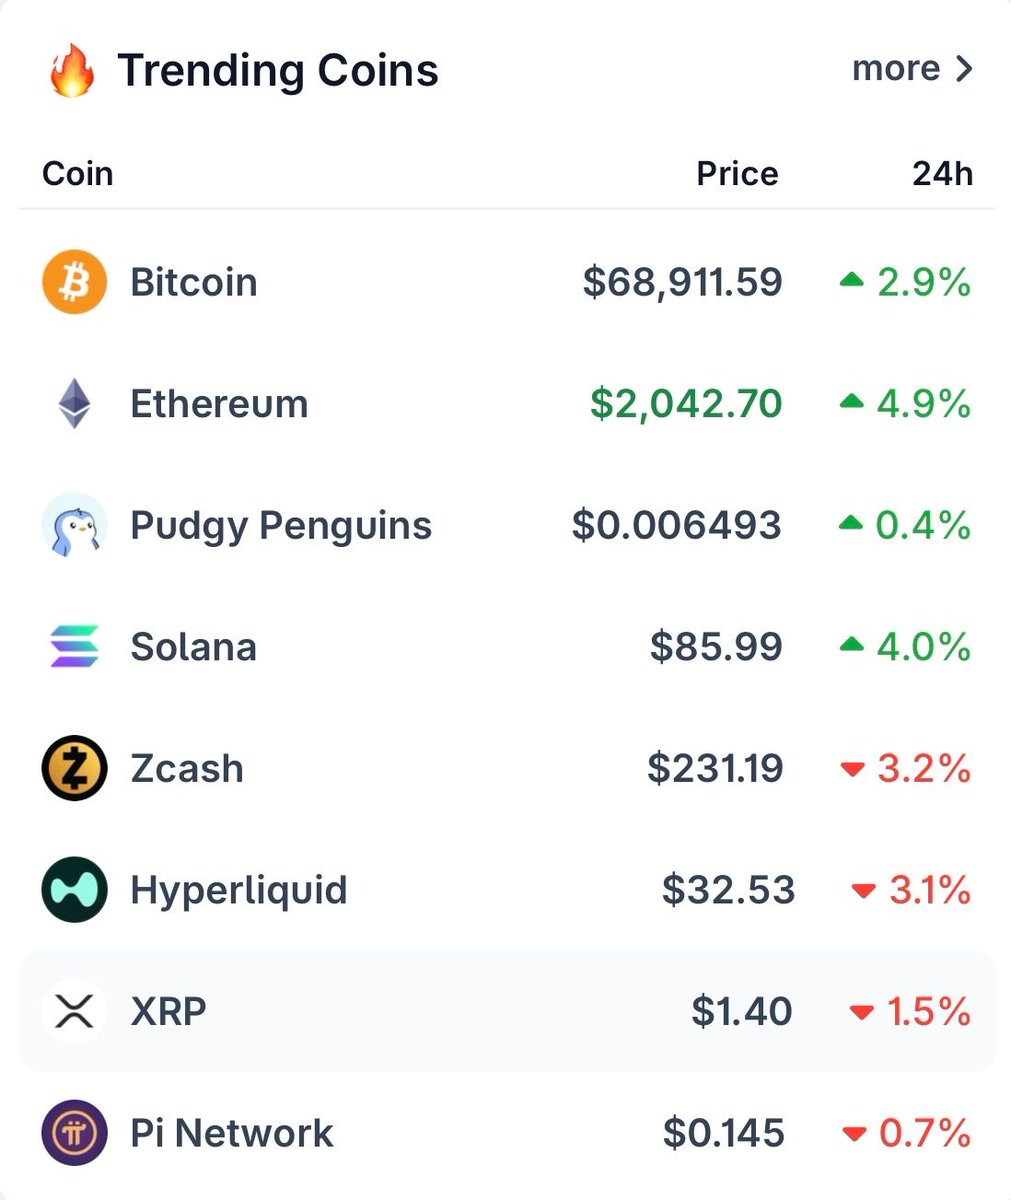Click the Bitcoin logo icon

(x=74, y=282)
